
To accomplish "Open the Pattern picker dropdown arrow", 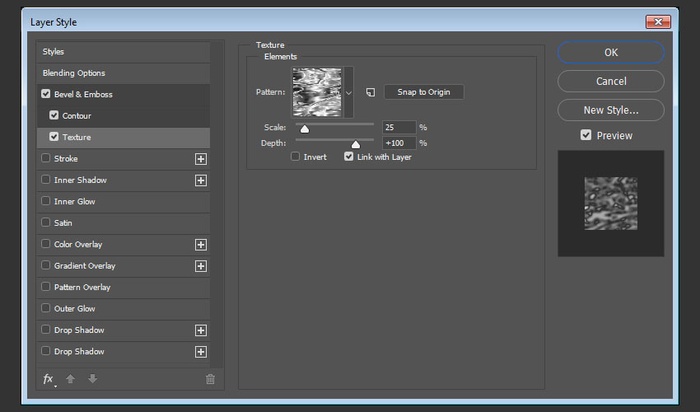I will tap(348, 92).
